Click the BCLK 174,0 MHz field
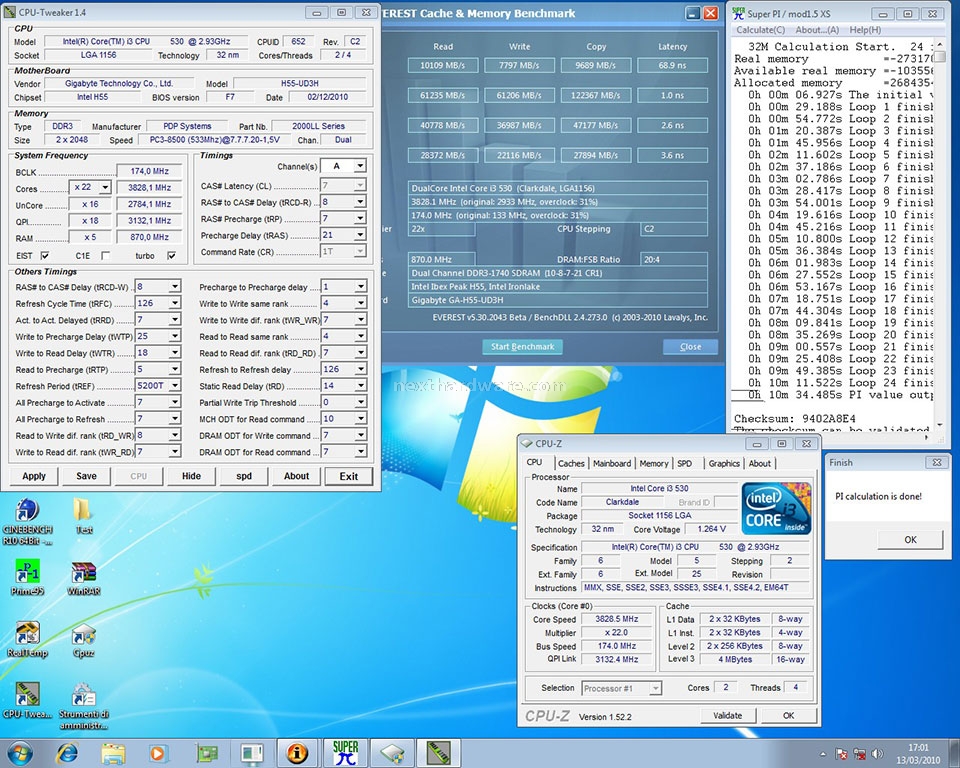The height and width of the screenshot is (768, 960). pyautogui.click(x=149, y=171)
